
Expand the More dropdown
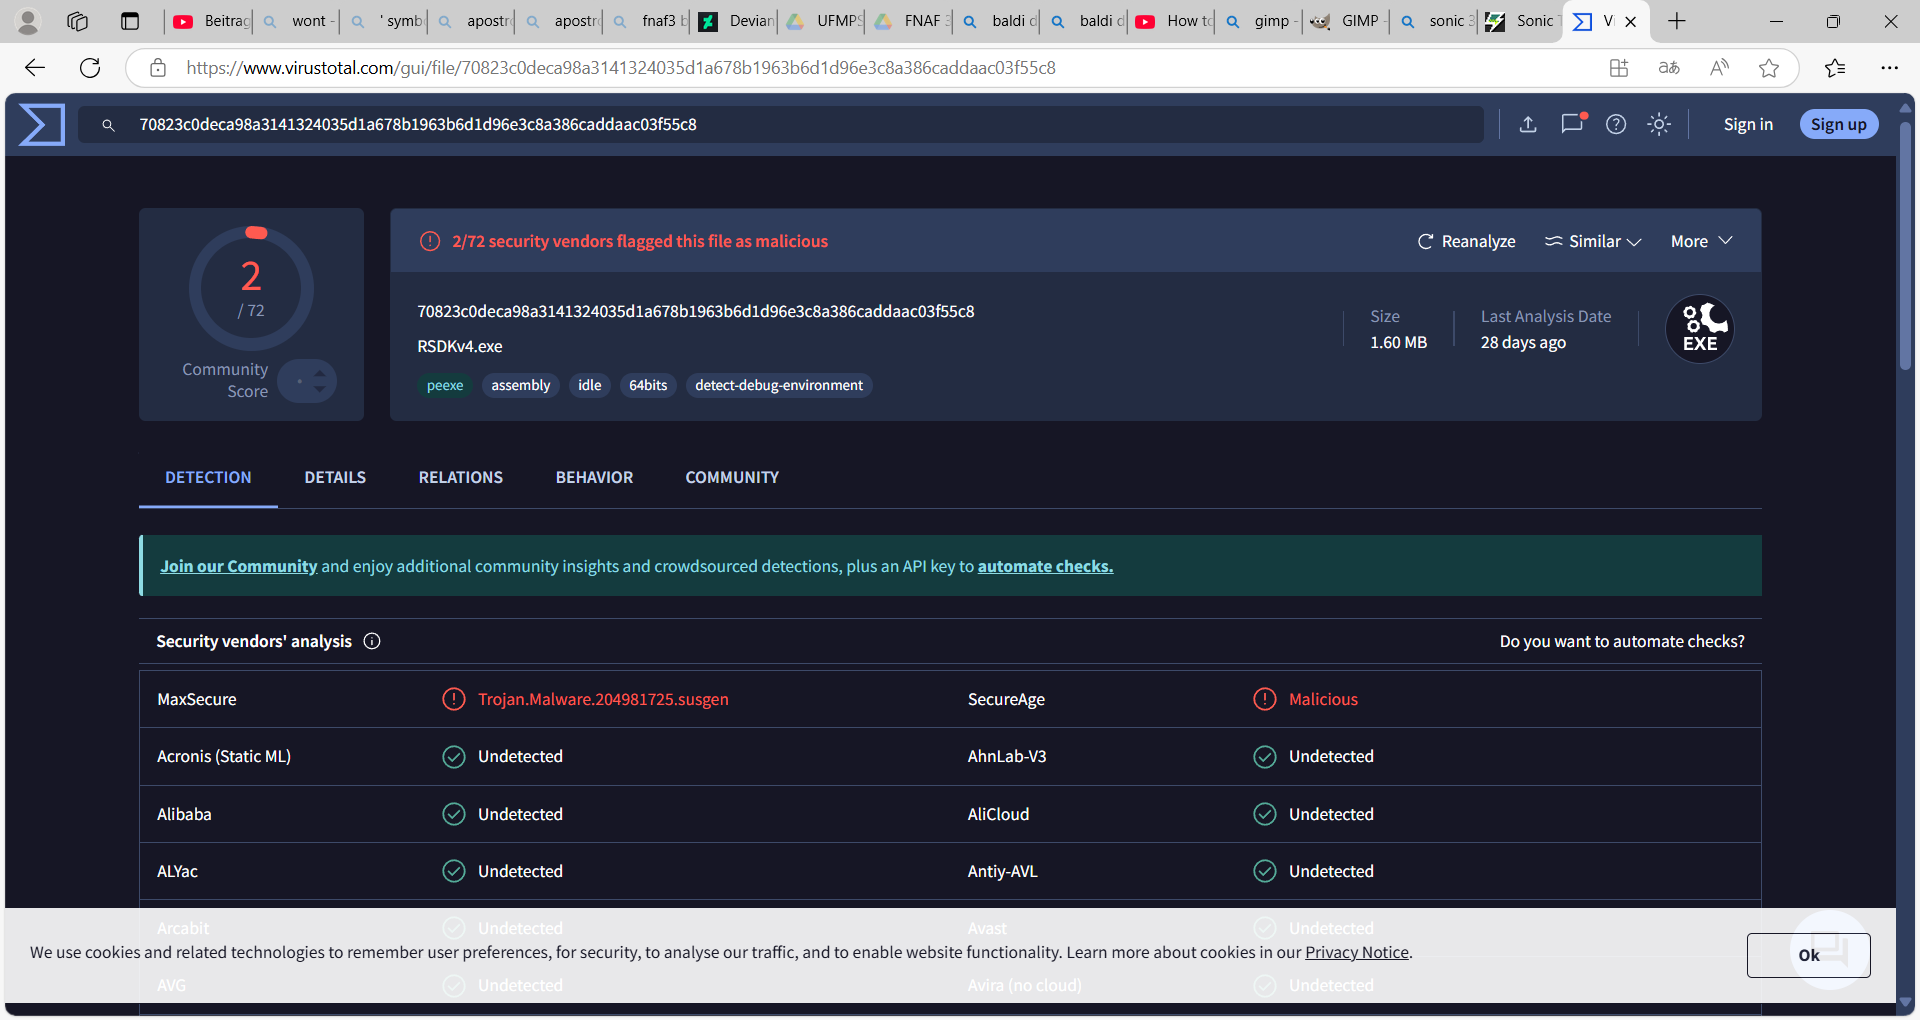1701,241
